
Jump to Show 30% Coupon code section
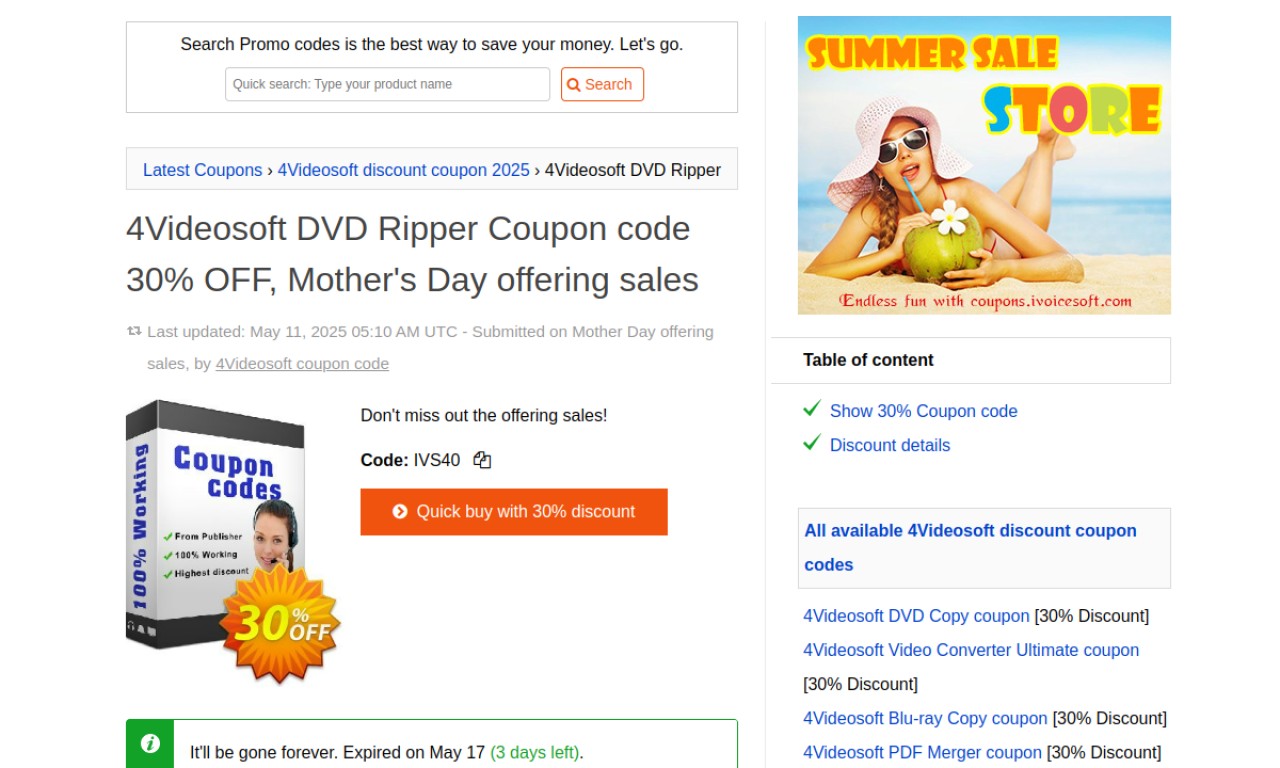click(x=923, y=411)
